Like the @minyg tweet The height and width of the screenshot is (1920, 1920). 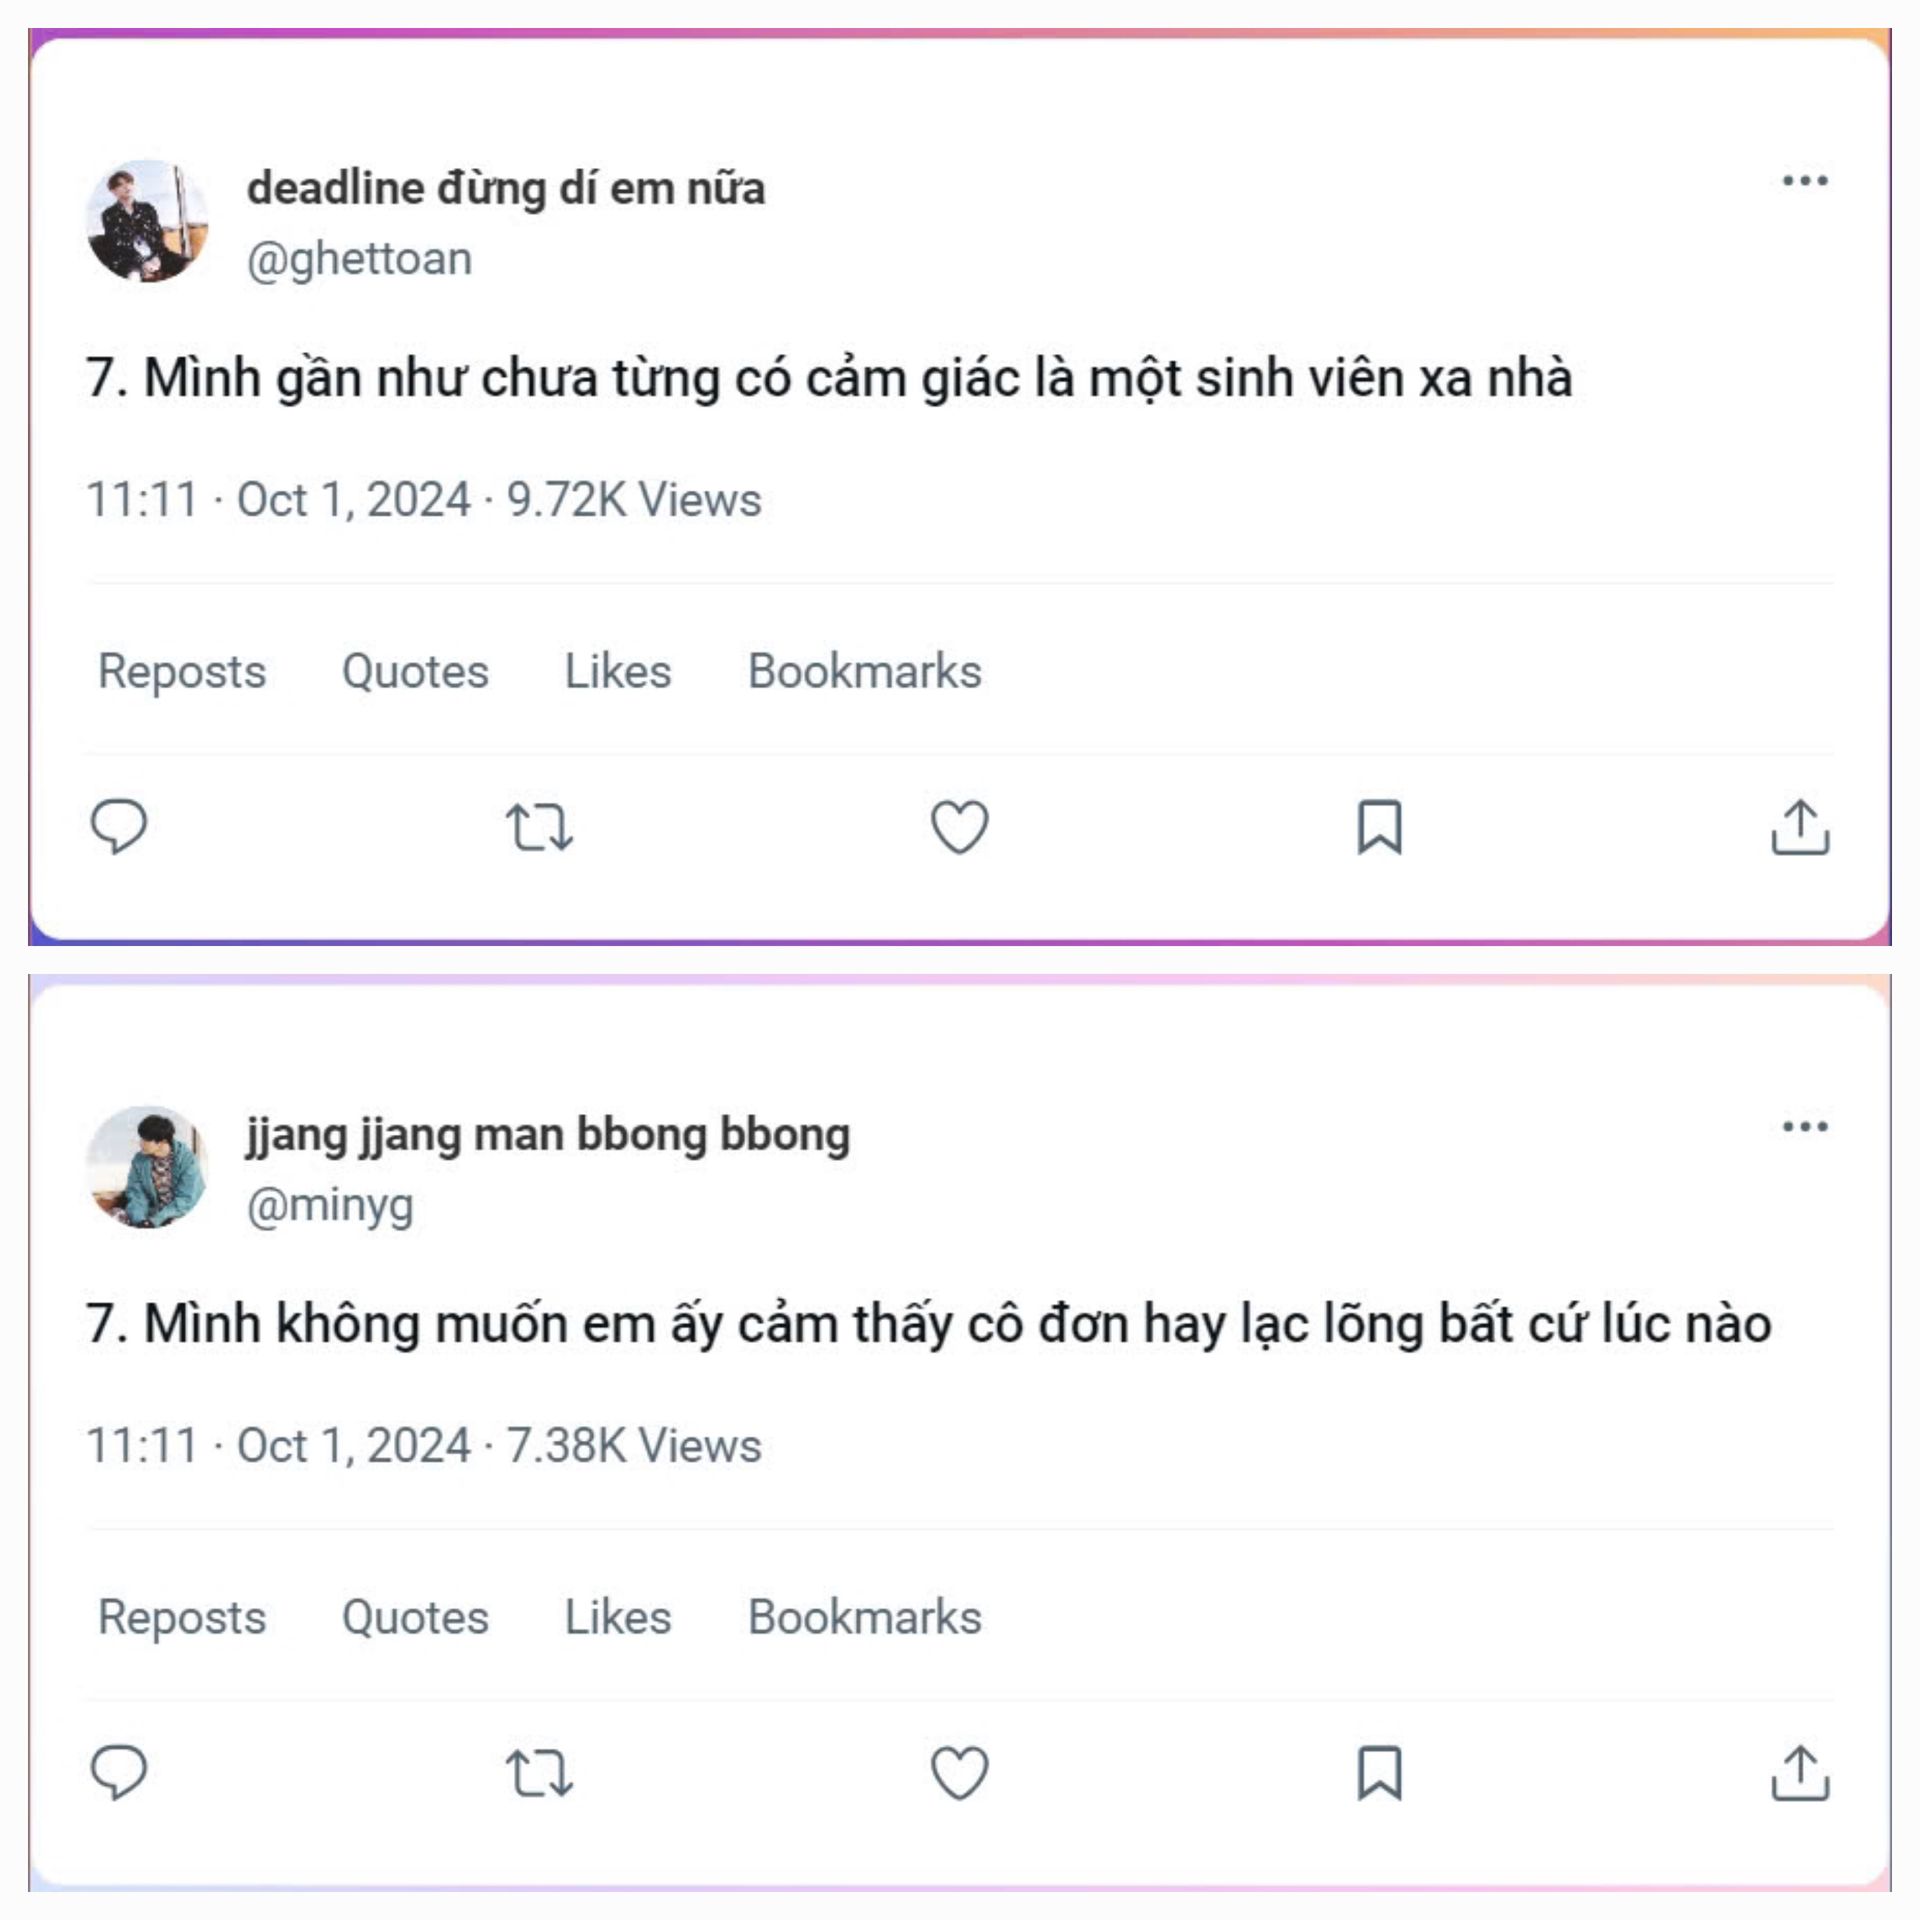point(959,1773)
